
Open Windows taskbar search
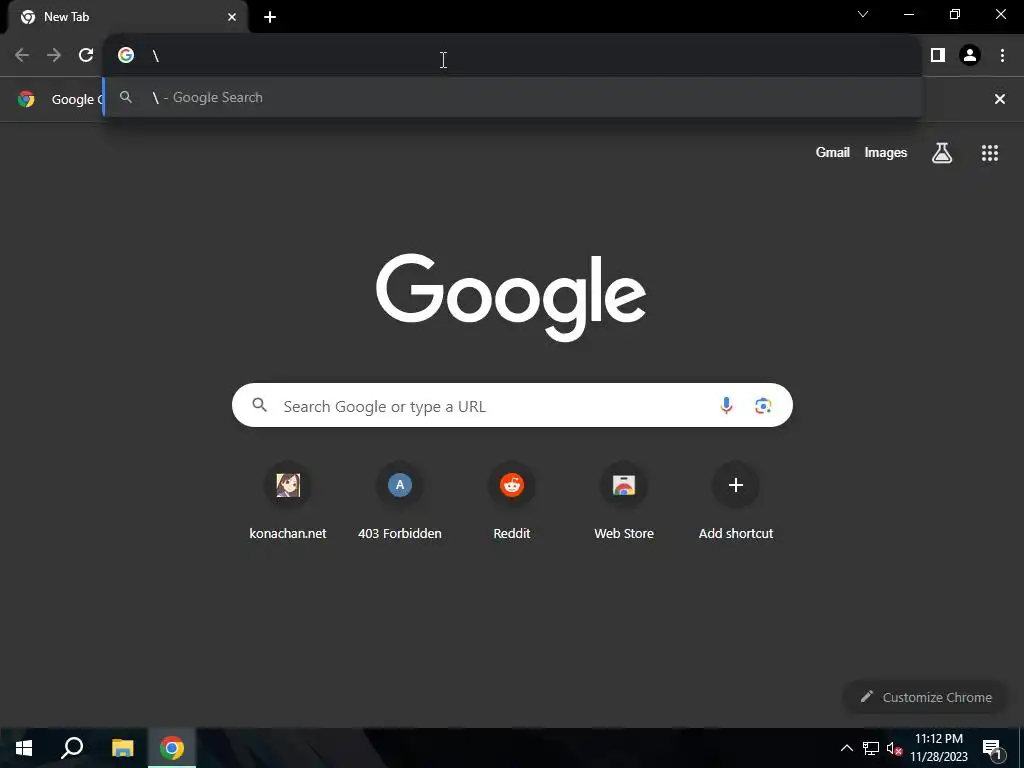[x=72, y=748]
